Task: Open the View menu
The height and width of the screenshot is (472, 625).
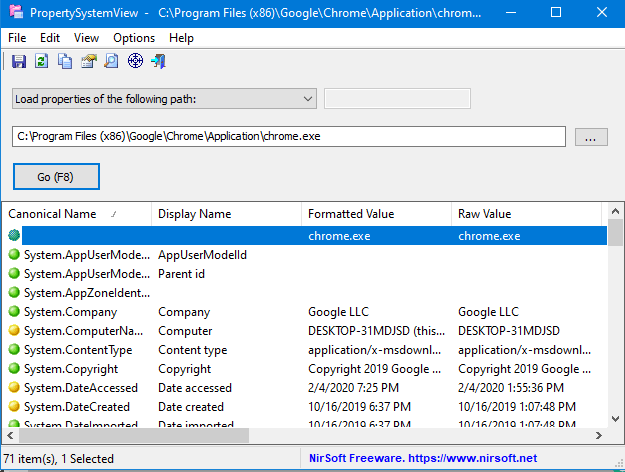Action: pyautogui.click(x=86, y=38)
